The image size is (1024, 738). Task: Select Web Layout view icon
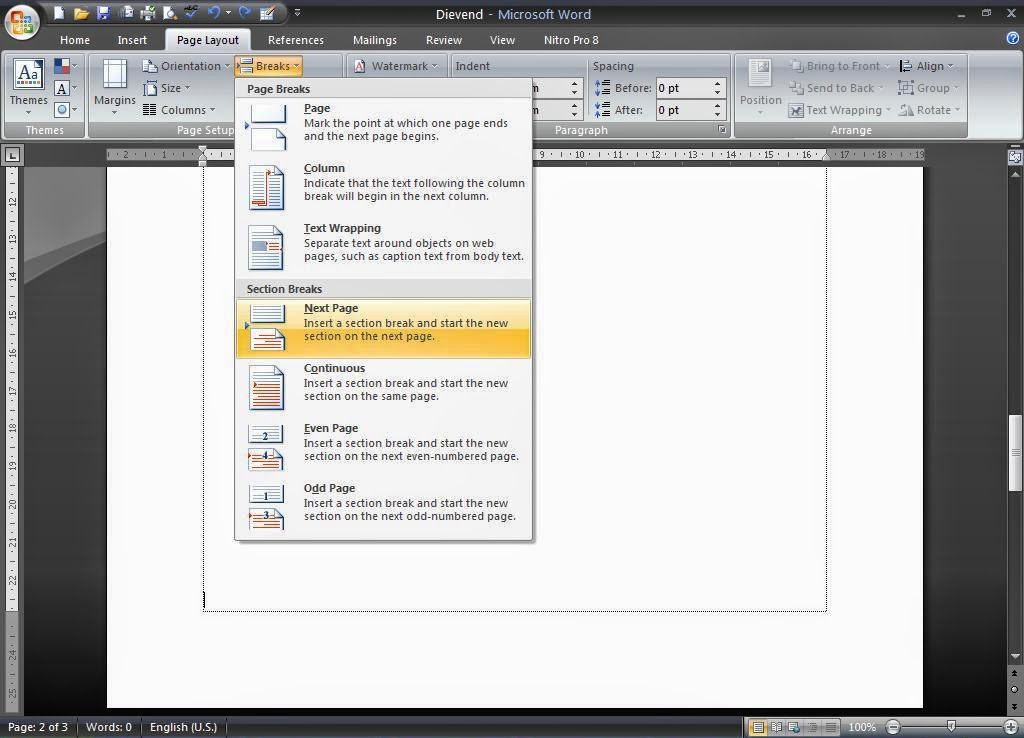click(x=794, y=727)
